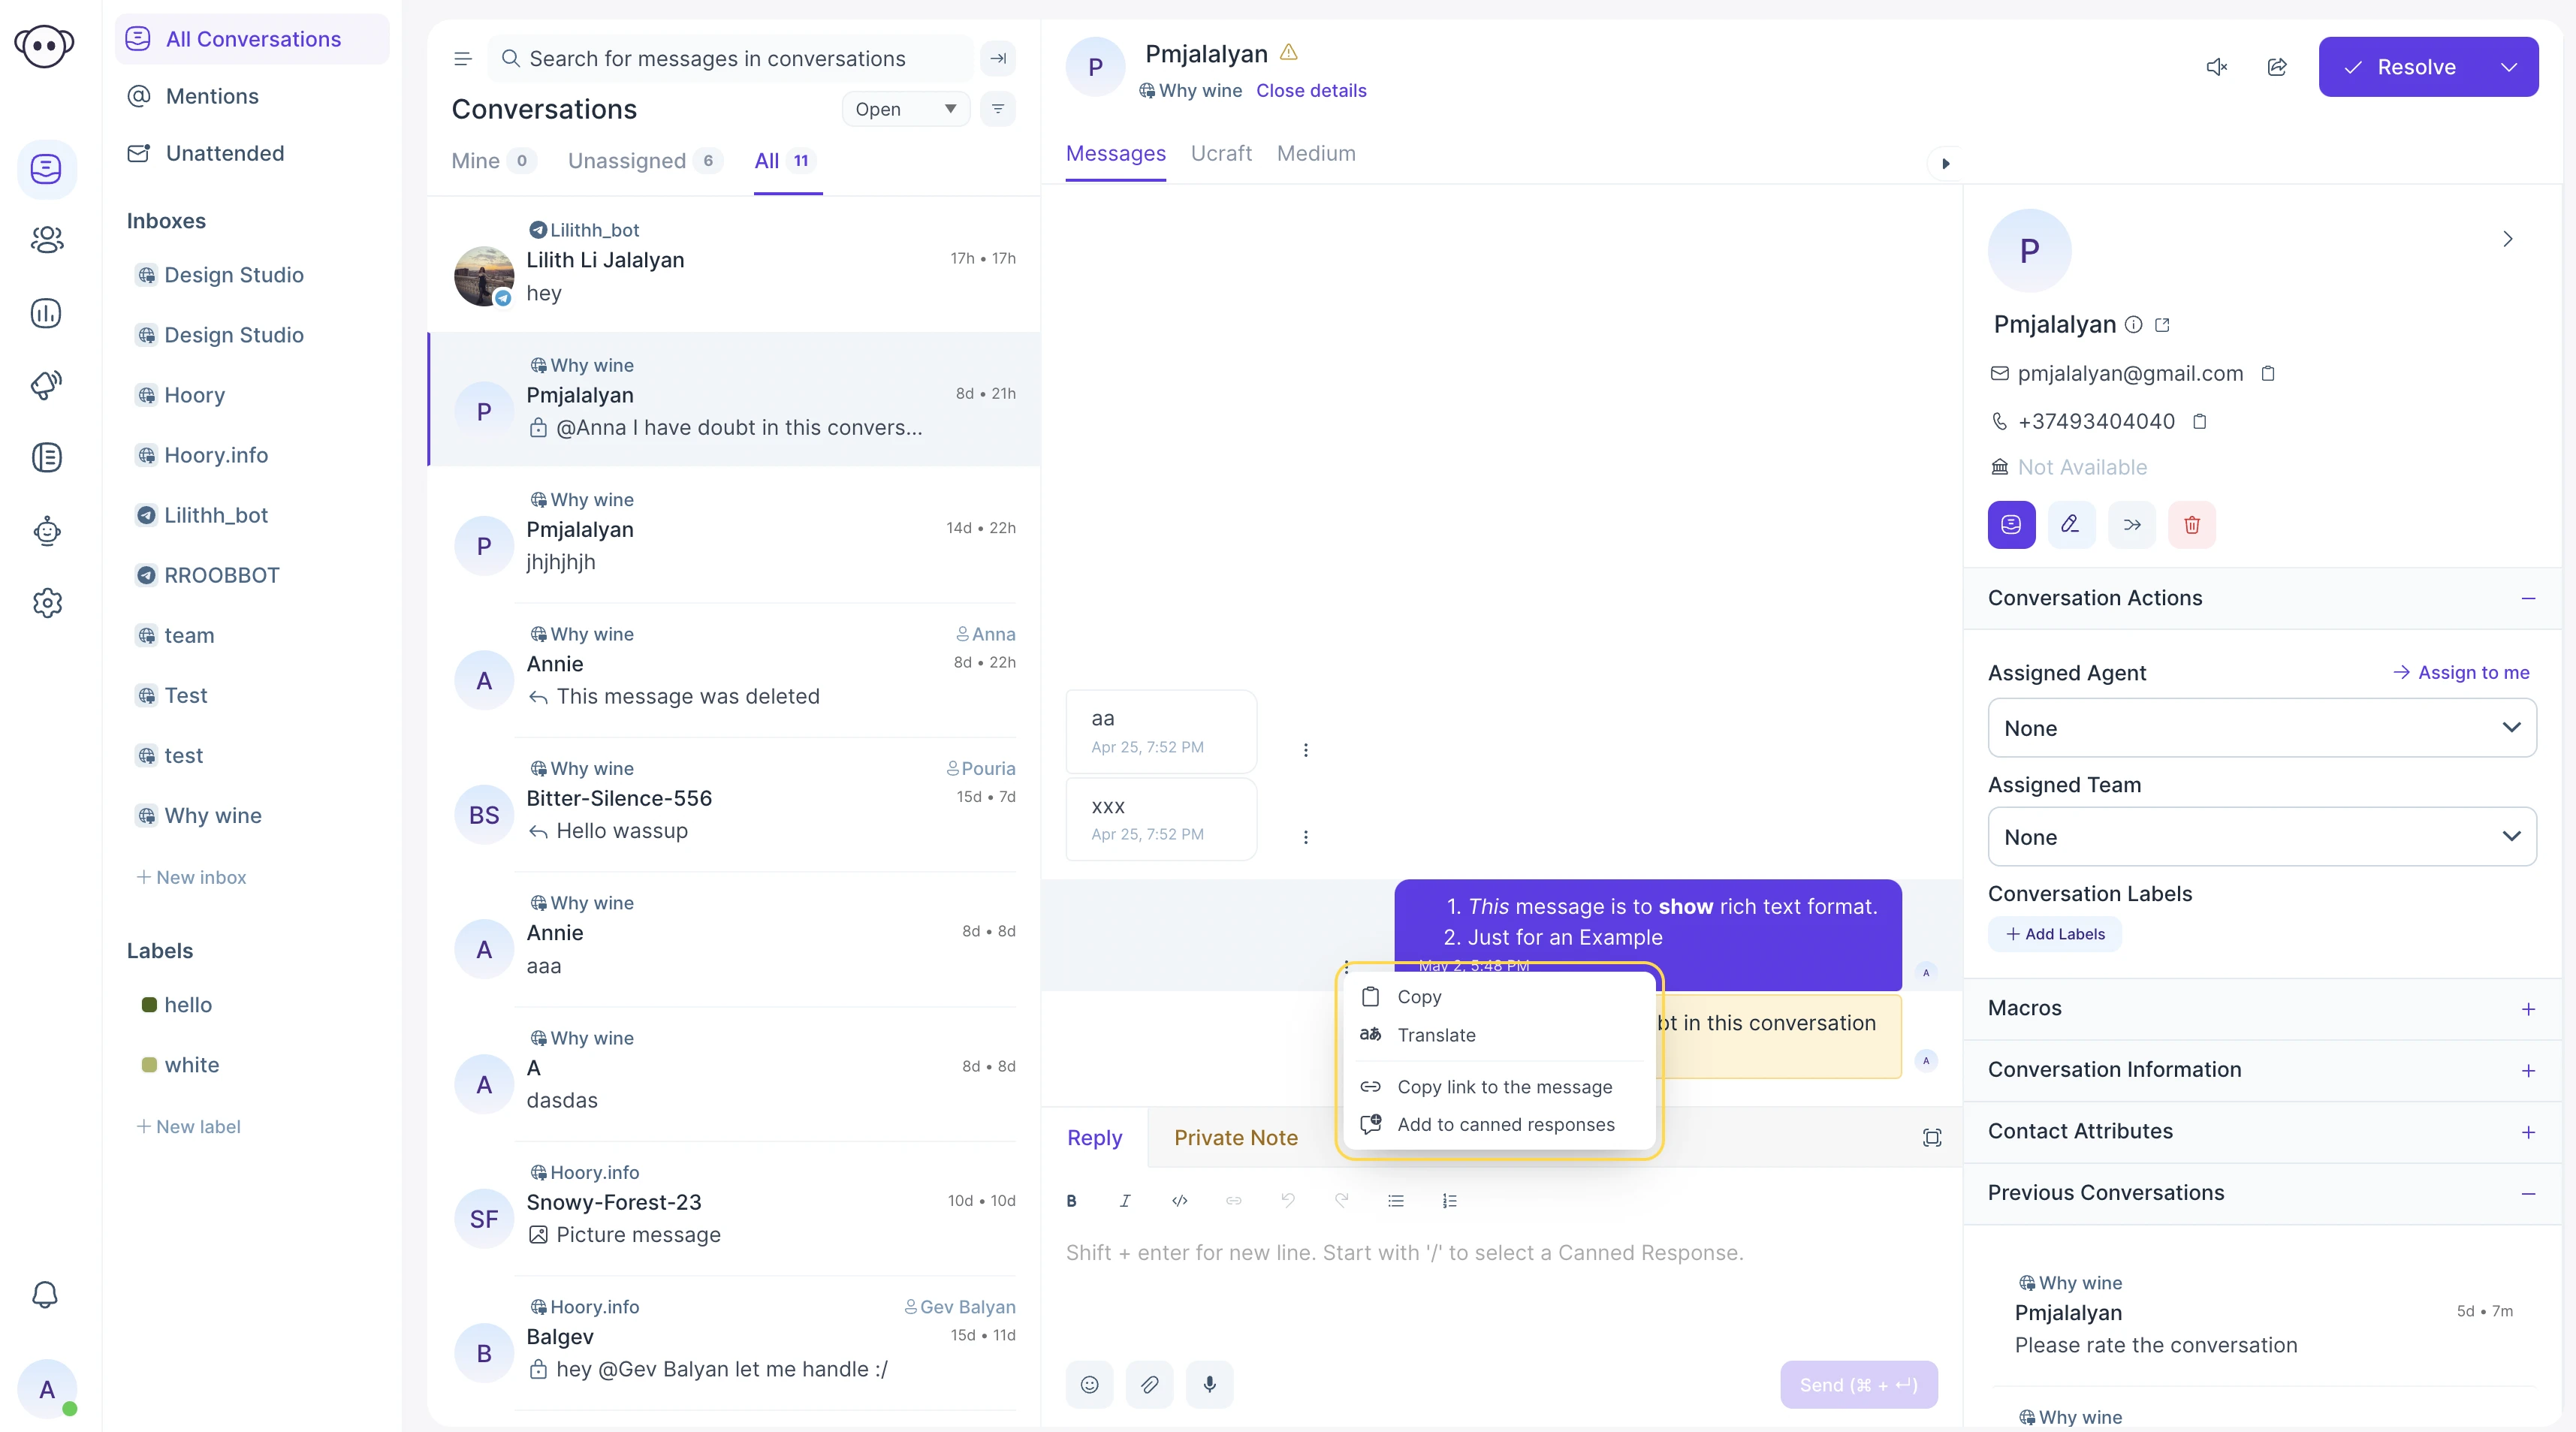Image resolution: width=2576 pixels, height=1432 pixels.
Task: Click the italic formatting icon
Action: point(1125,1201)
